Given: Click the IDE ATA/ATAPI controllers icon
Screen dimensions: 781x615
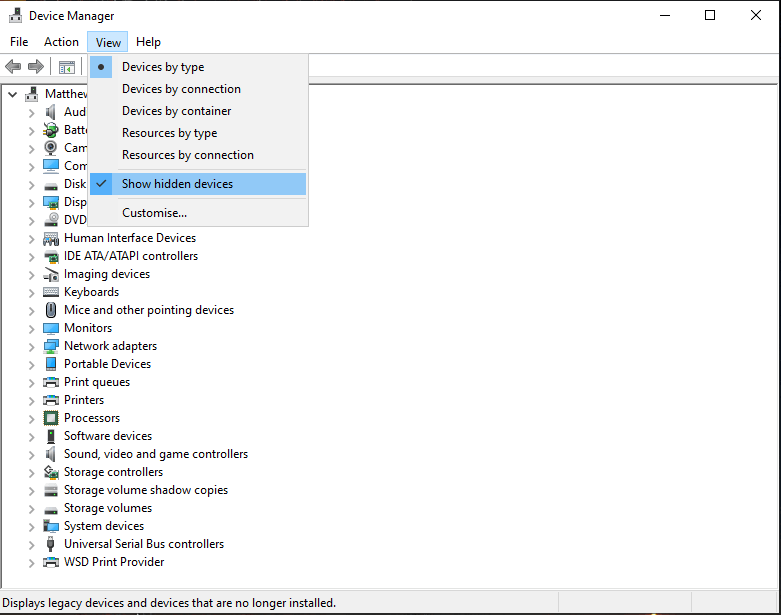Looking at the screenshot, I should pyautogui.click(x=51, y=256).
